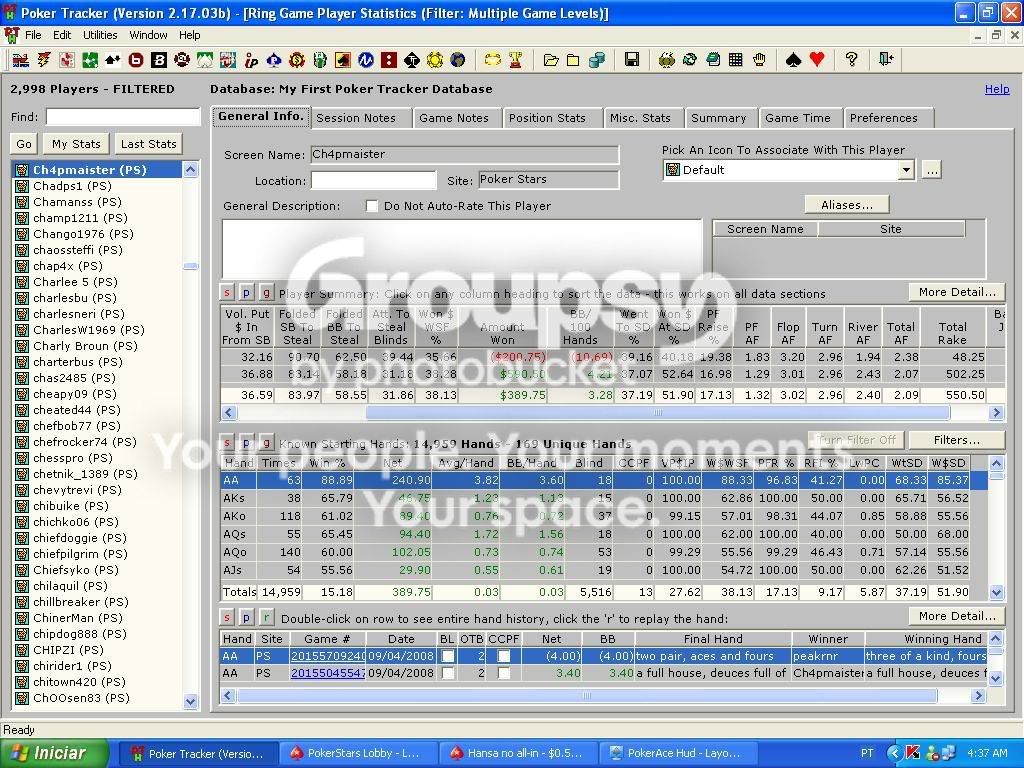Click the red circle 'b' site icon
This screenshot has width=1024, height=768.
[136, 60]
